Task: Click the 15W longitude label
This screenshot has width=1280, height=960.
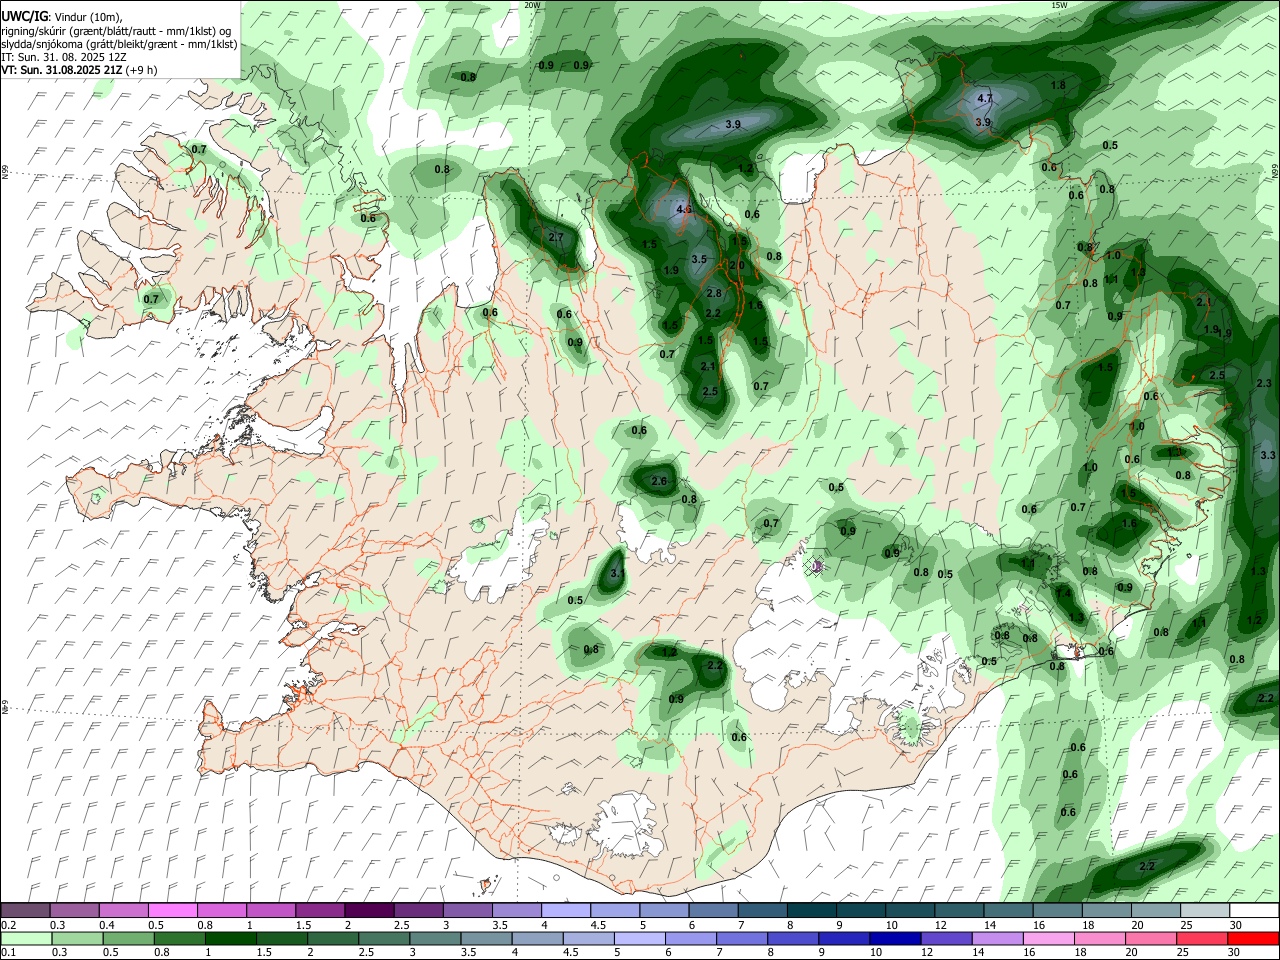Action: point(1059,5)
